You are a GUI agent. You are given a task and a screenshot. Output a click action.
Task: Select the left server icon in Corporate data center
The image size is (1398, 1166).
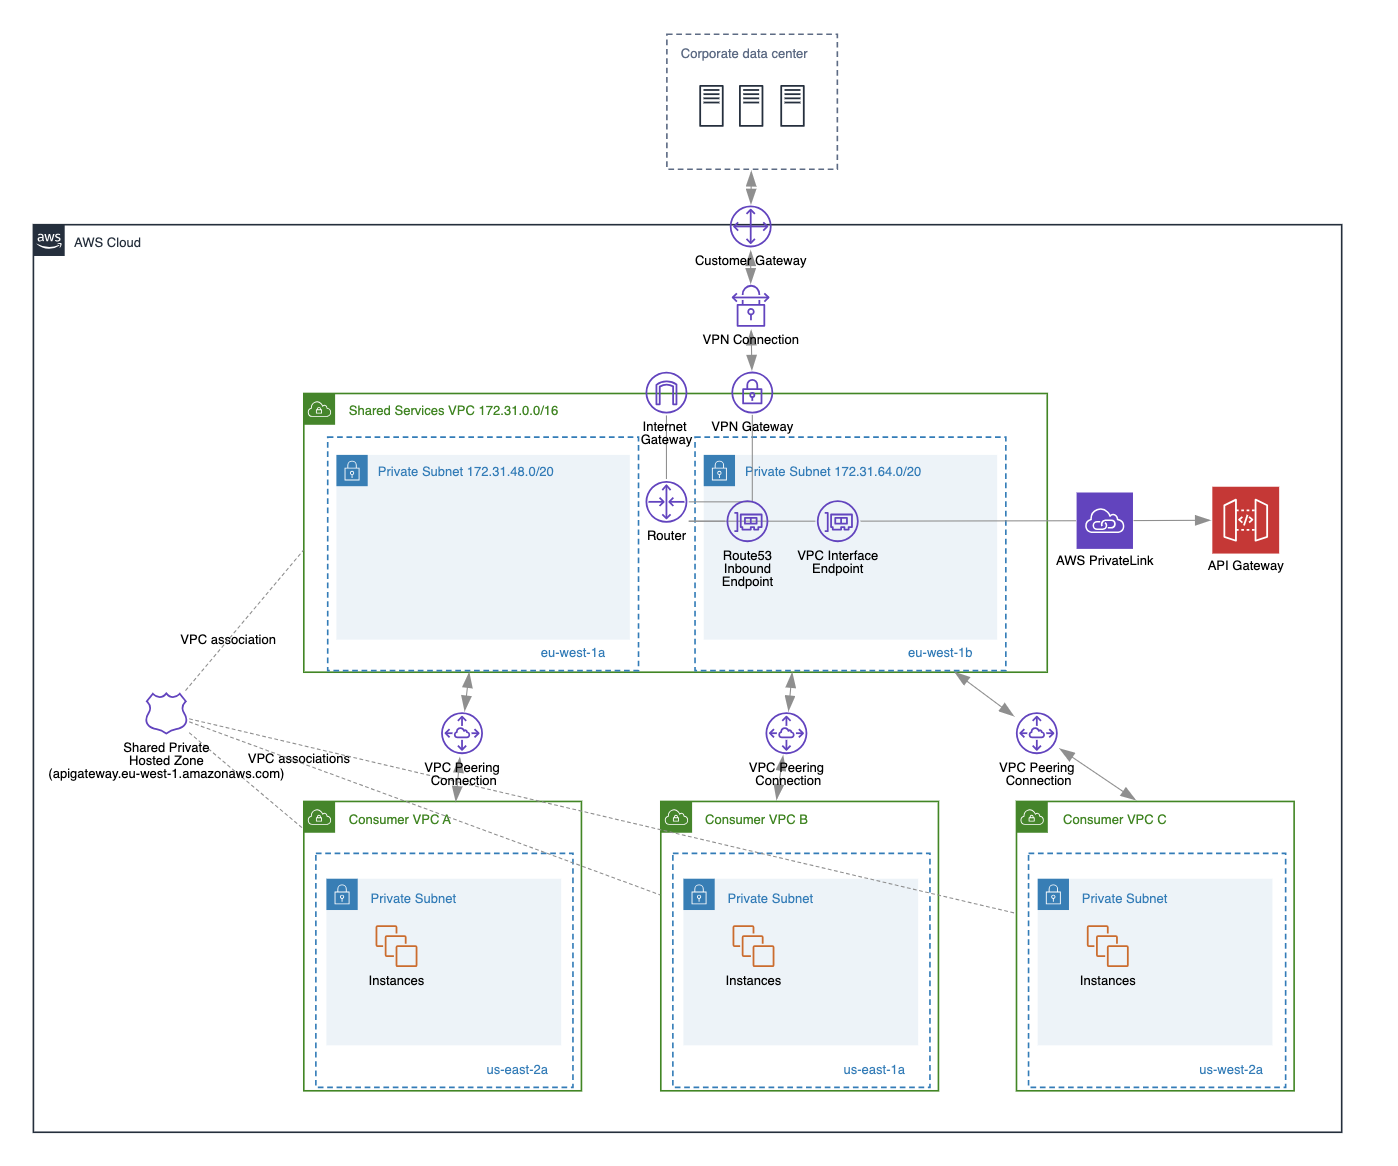click(x=711, y=106)
